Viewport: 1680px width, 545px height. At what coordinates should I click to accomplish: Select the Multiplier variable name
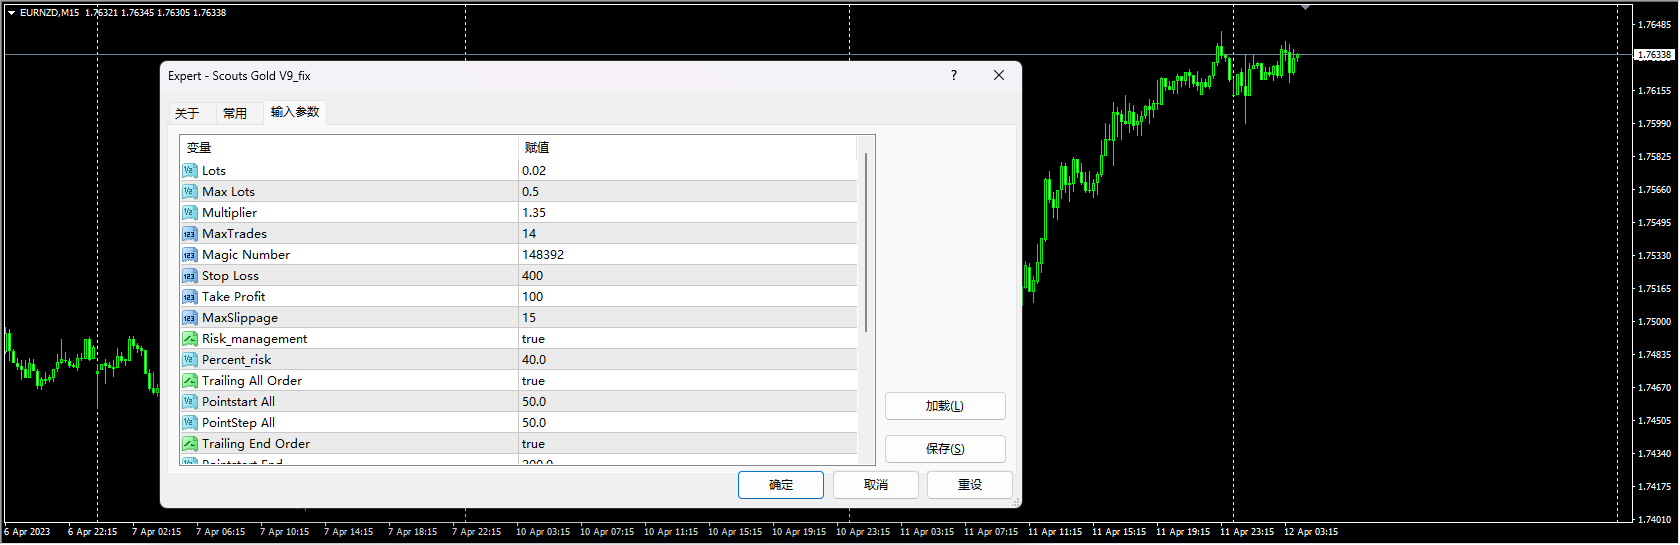[x=229, y=213]
